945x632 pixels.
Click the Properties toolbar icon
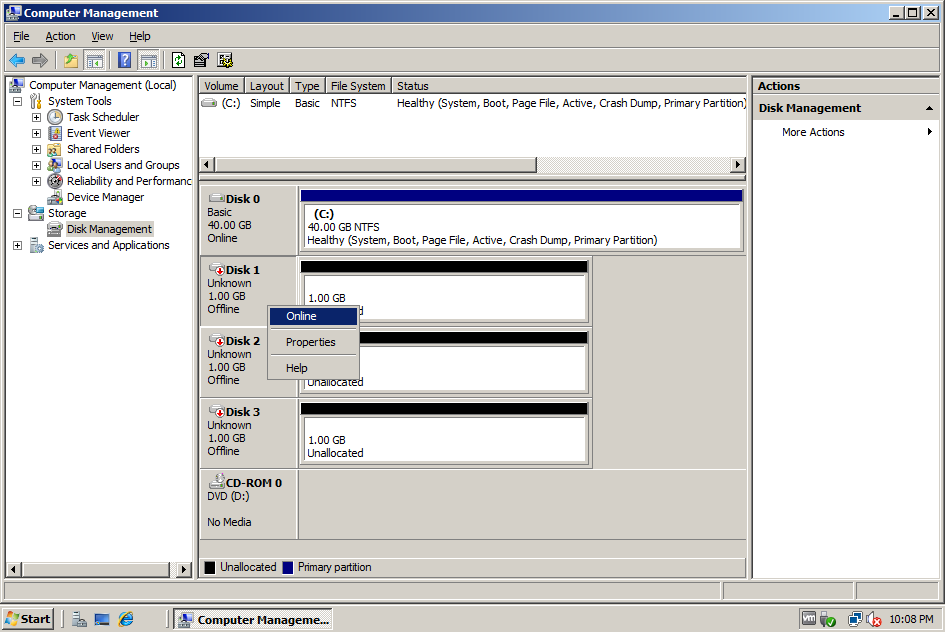pos(201,60)
